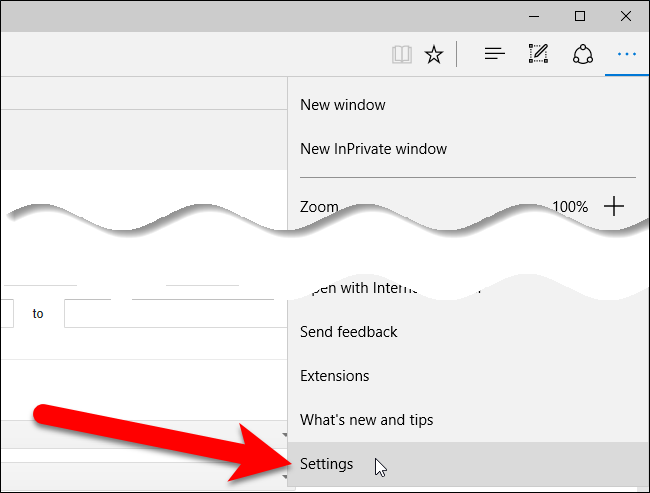Close the Edge window
The width and height of the screenshot is (650, 493).
pos(626,17)
